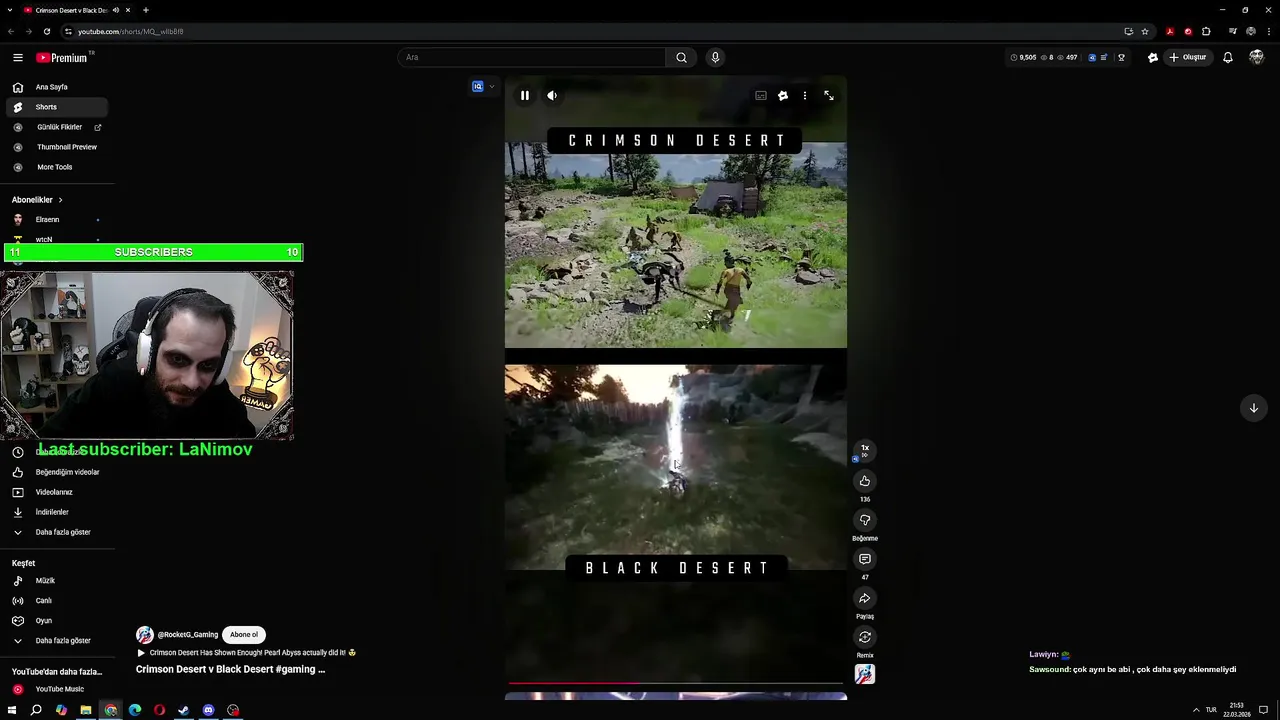
Task: Remix this Short
Action: tap(865, 637)
